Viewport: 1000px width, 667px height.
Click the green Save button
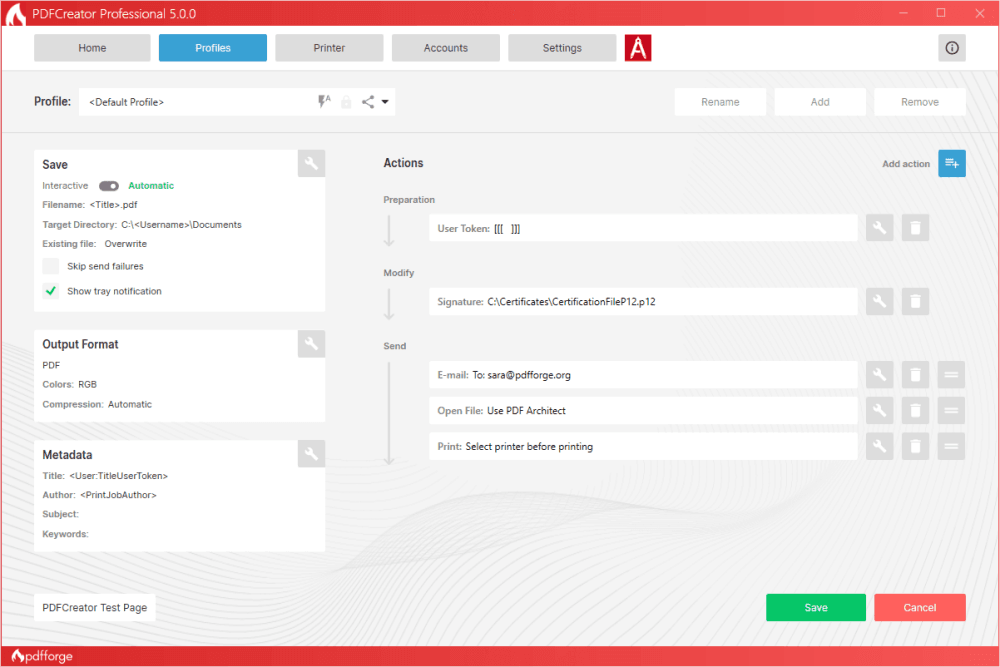pyautogui.click(x=815, y=607)
